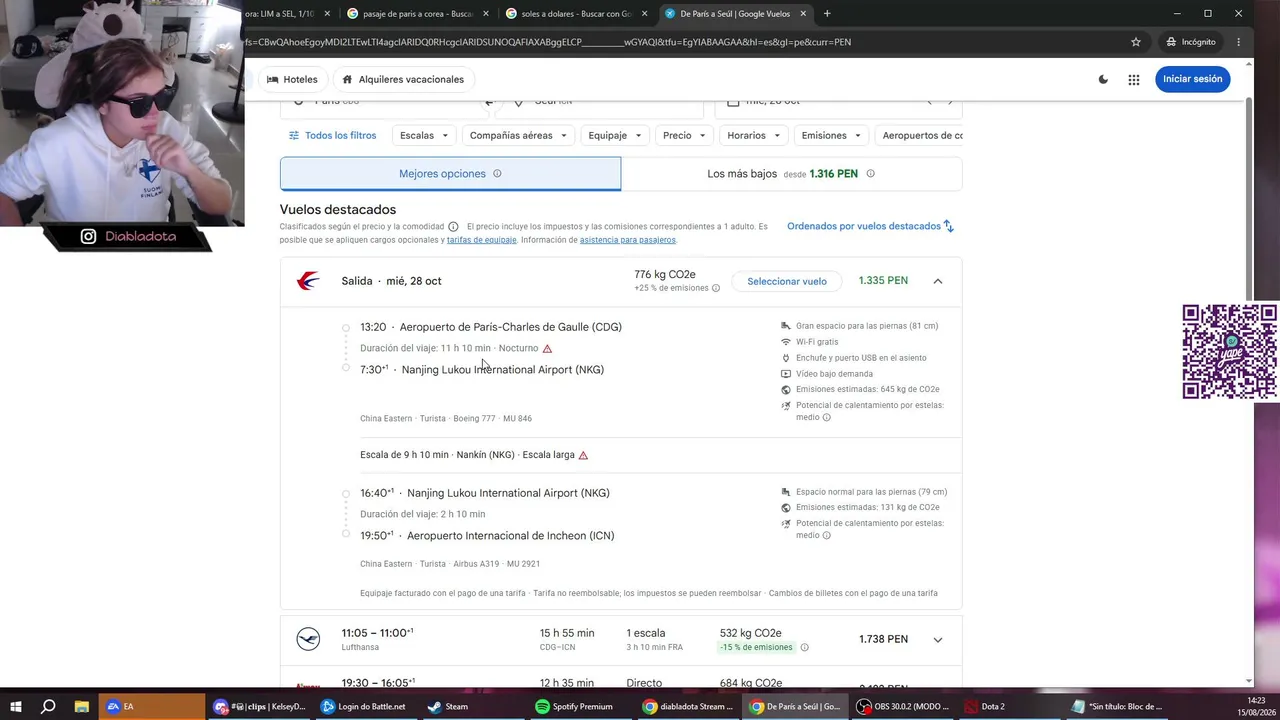Open the Horarios filter dropdown
Screen dimensions: 1280x720
[x=754, y=135]
